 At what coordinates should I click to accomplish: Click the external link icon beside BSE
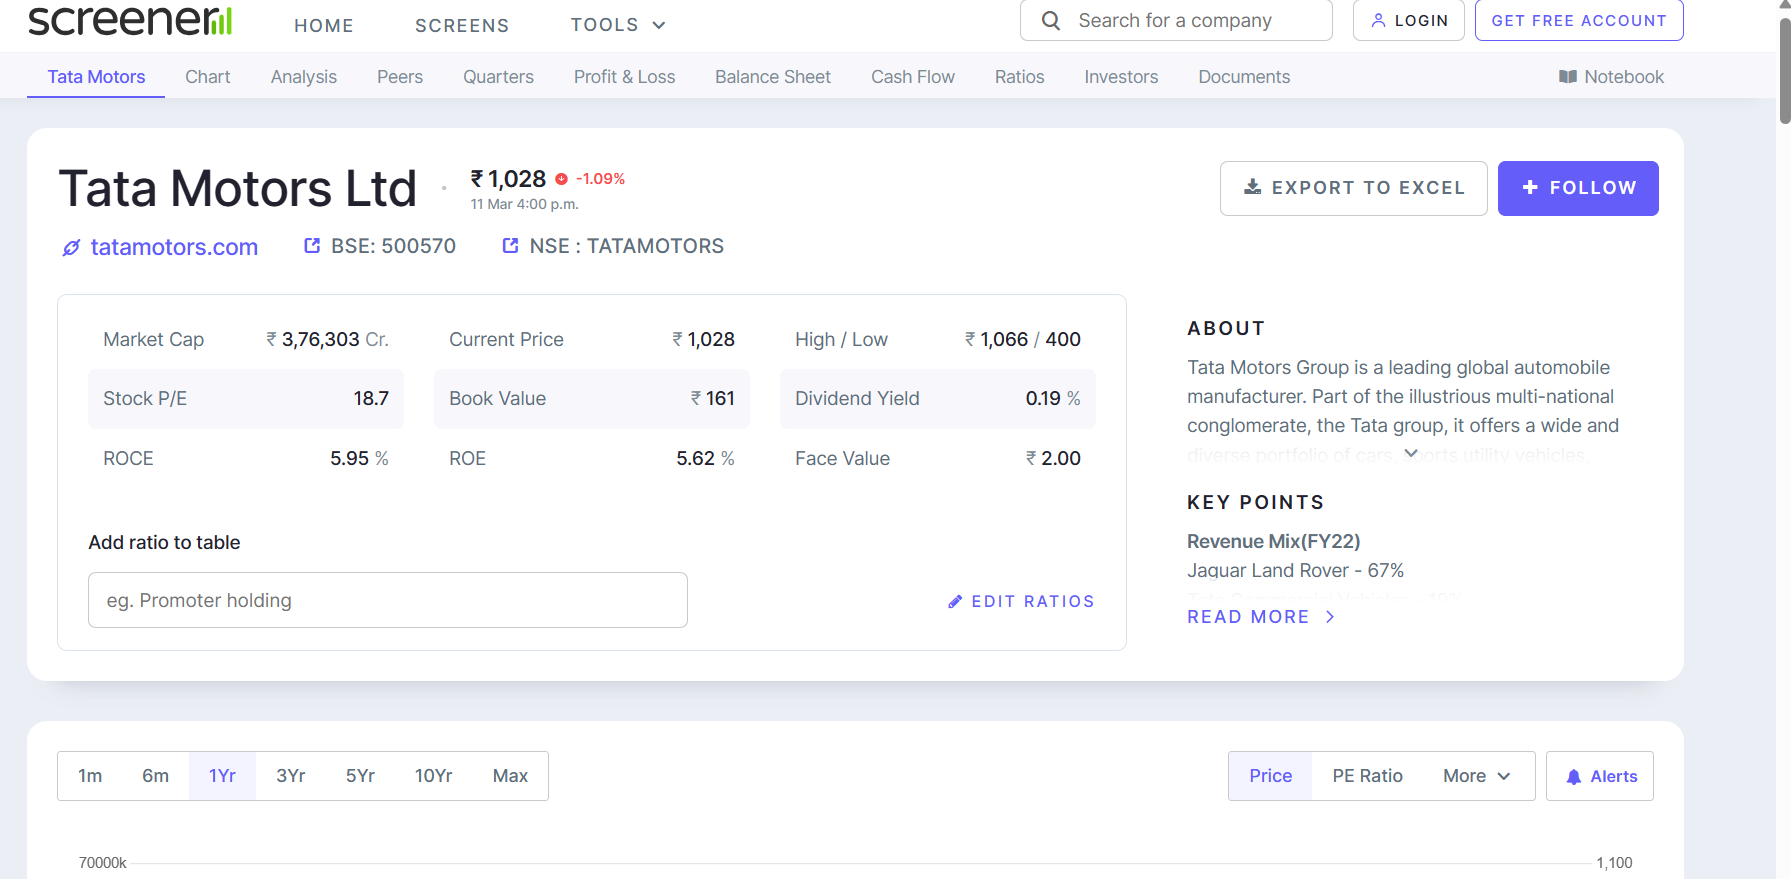click(312, 245)
